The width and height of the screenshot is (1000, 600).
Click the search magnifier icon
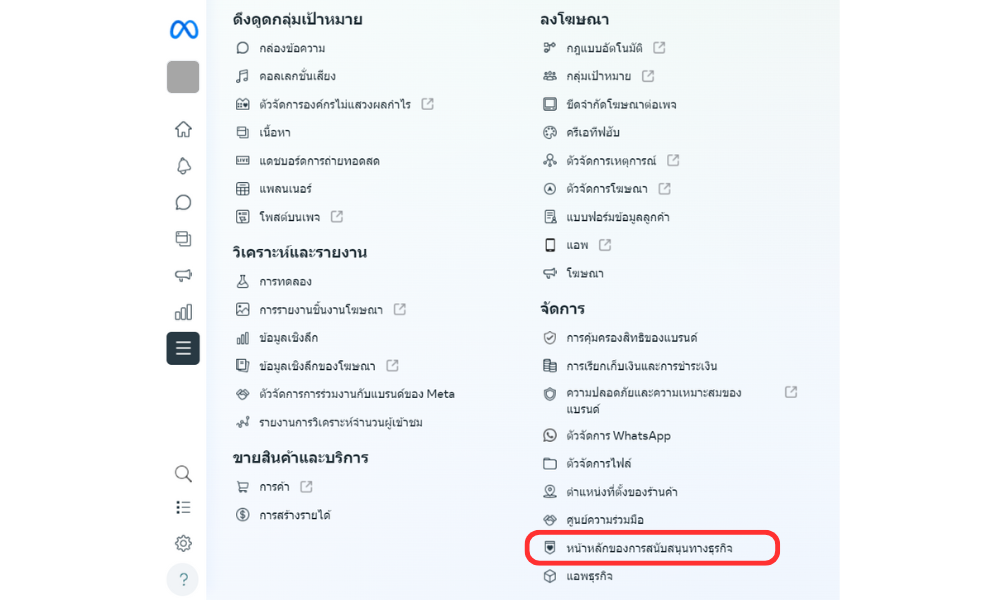pos(183,474)
